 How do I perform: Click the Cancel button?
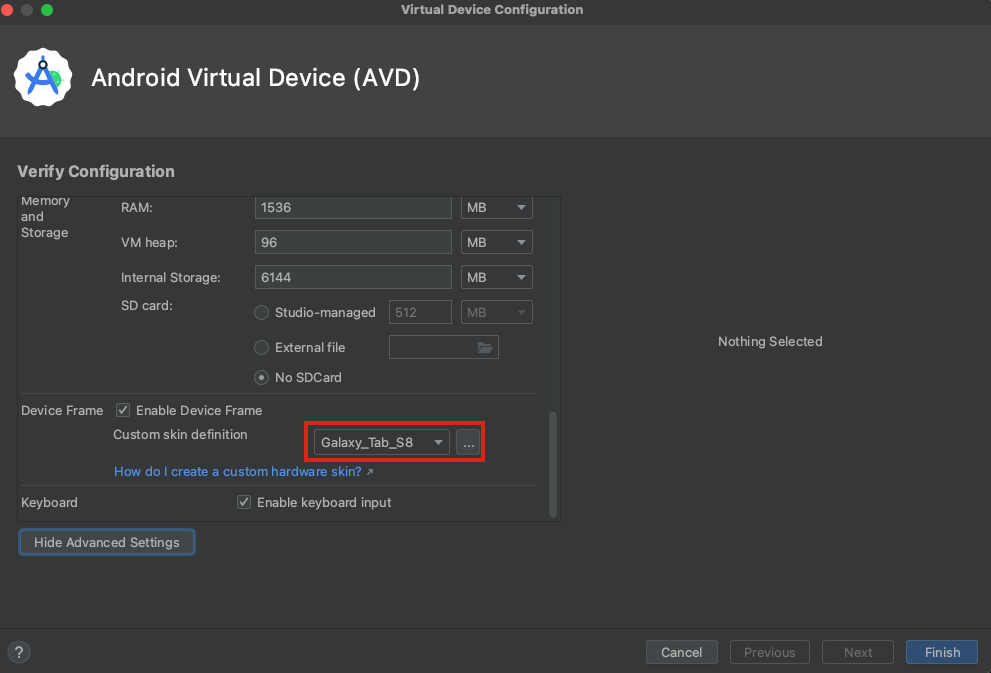pyautogui.click(x=681, y=652)
